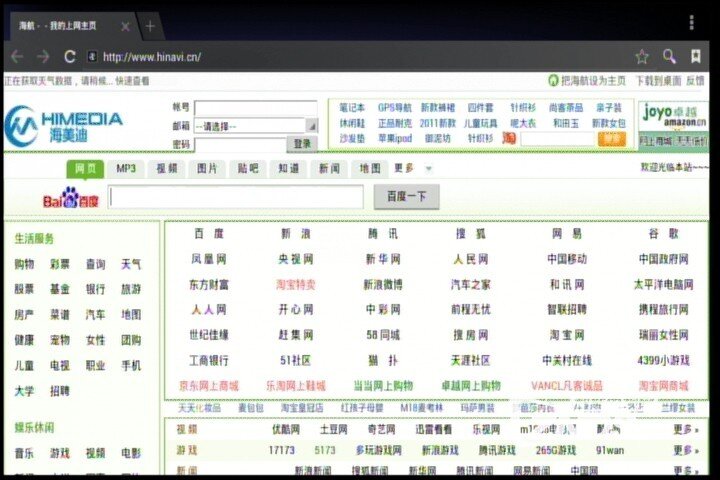Go forward using the browser forward arrow
The height and width of the screenshot is (480, 720).
44,56
